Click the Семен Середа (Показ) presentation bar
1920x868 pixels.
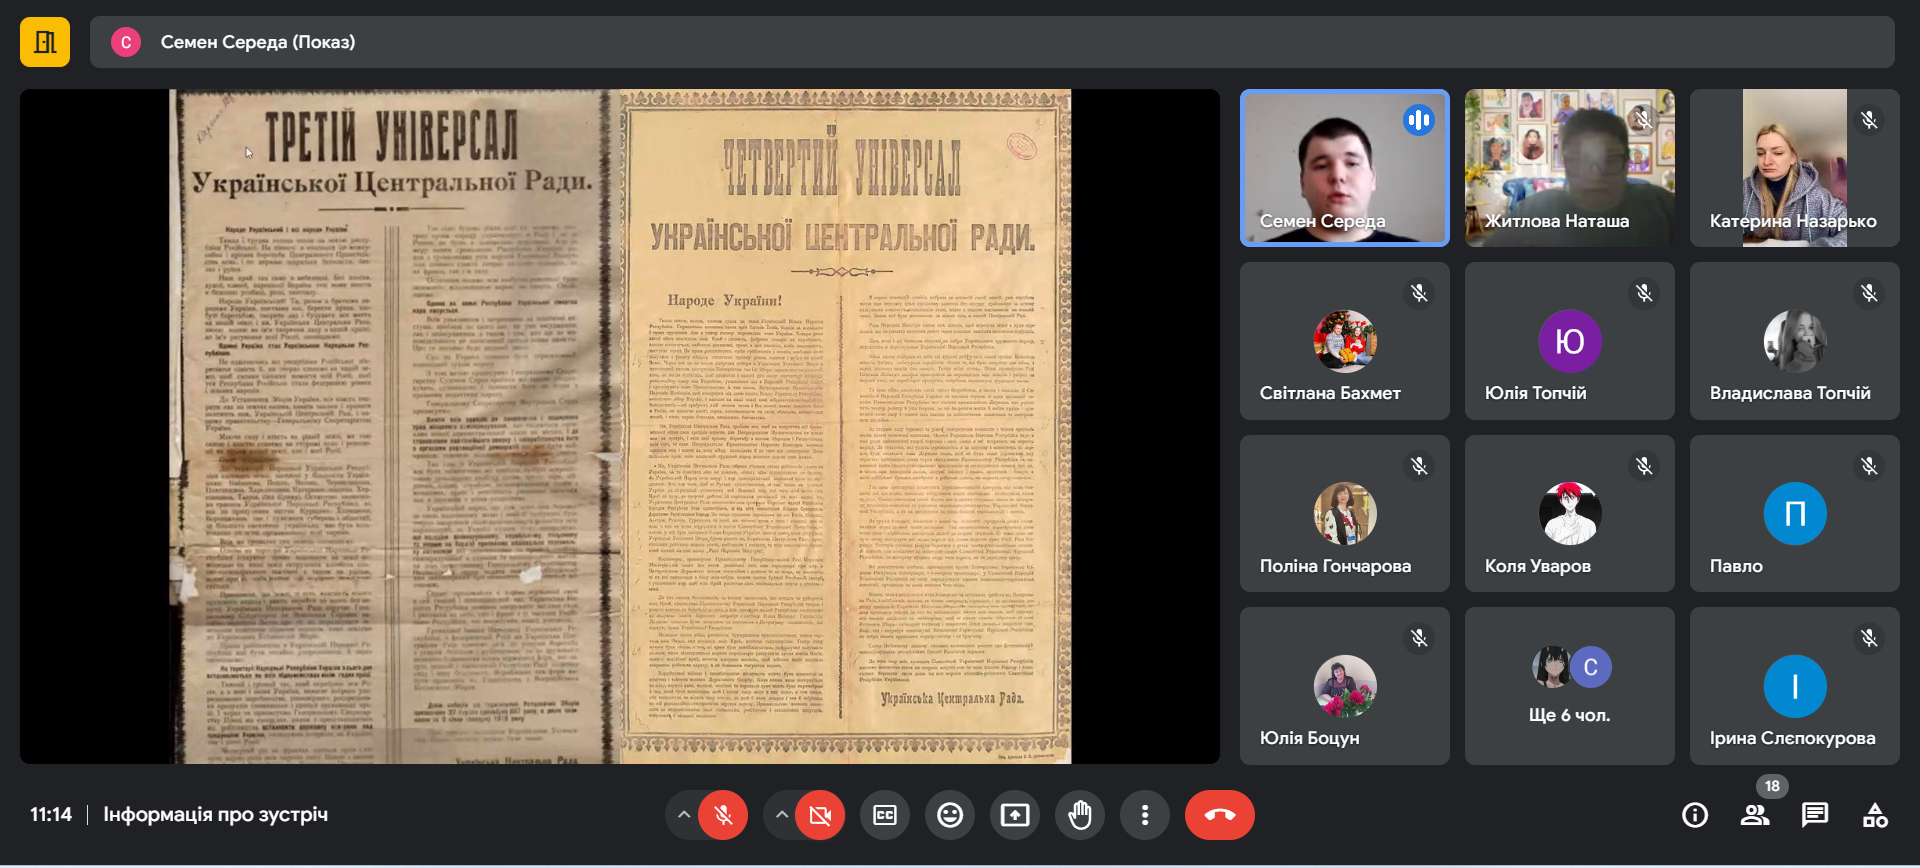click(990, 42)
